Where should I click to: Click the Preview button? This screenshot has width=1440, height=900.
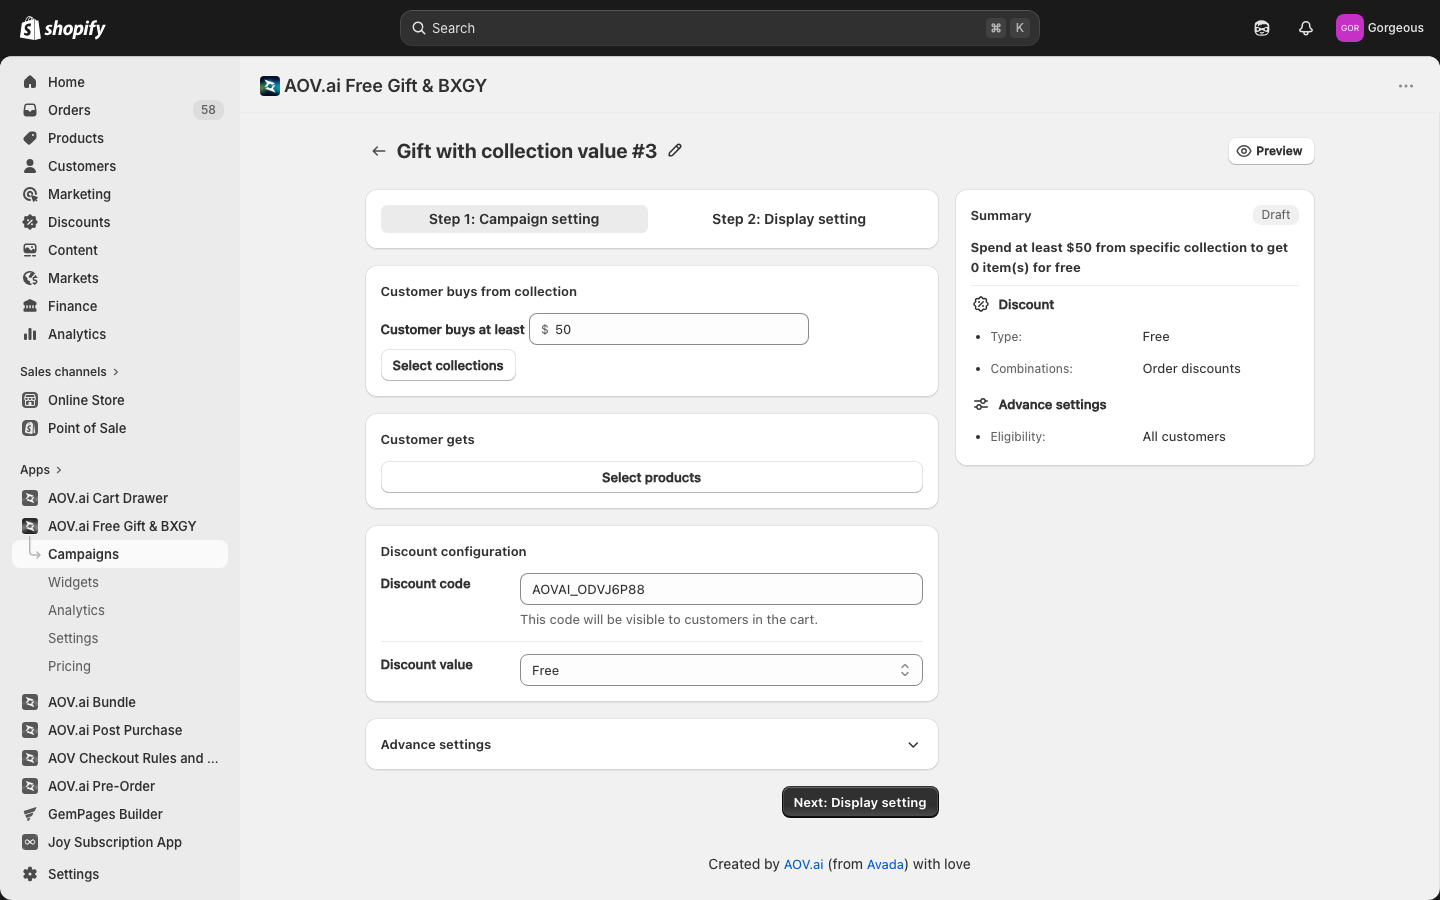click(1271, 151)
